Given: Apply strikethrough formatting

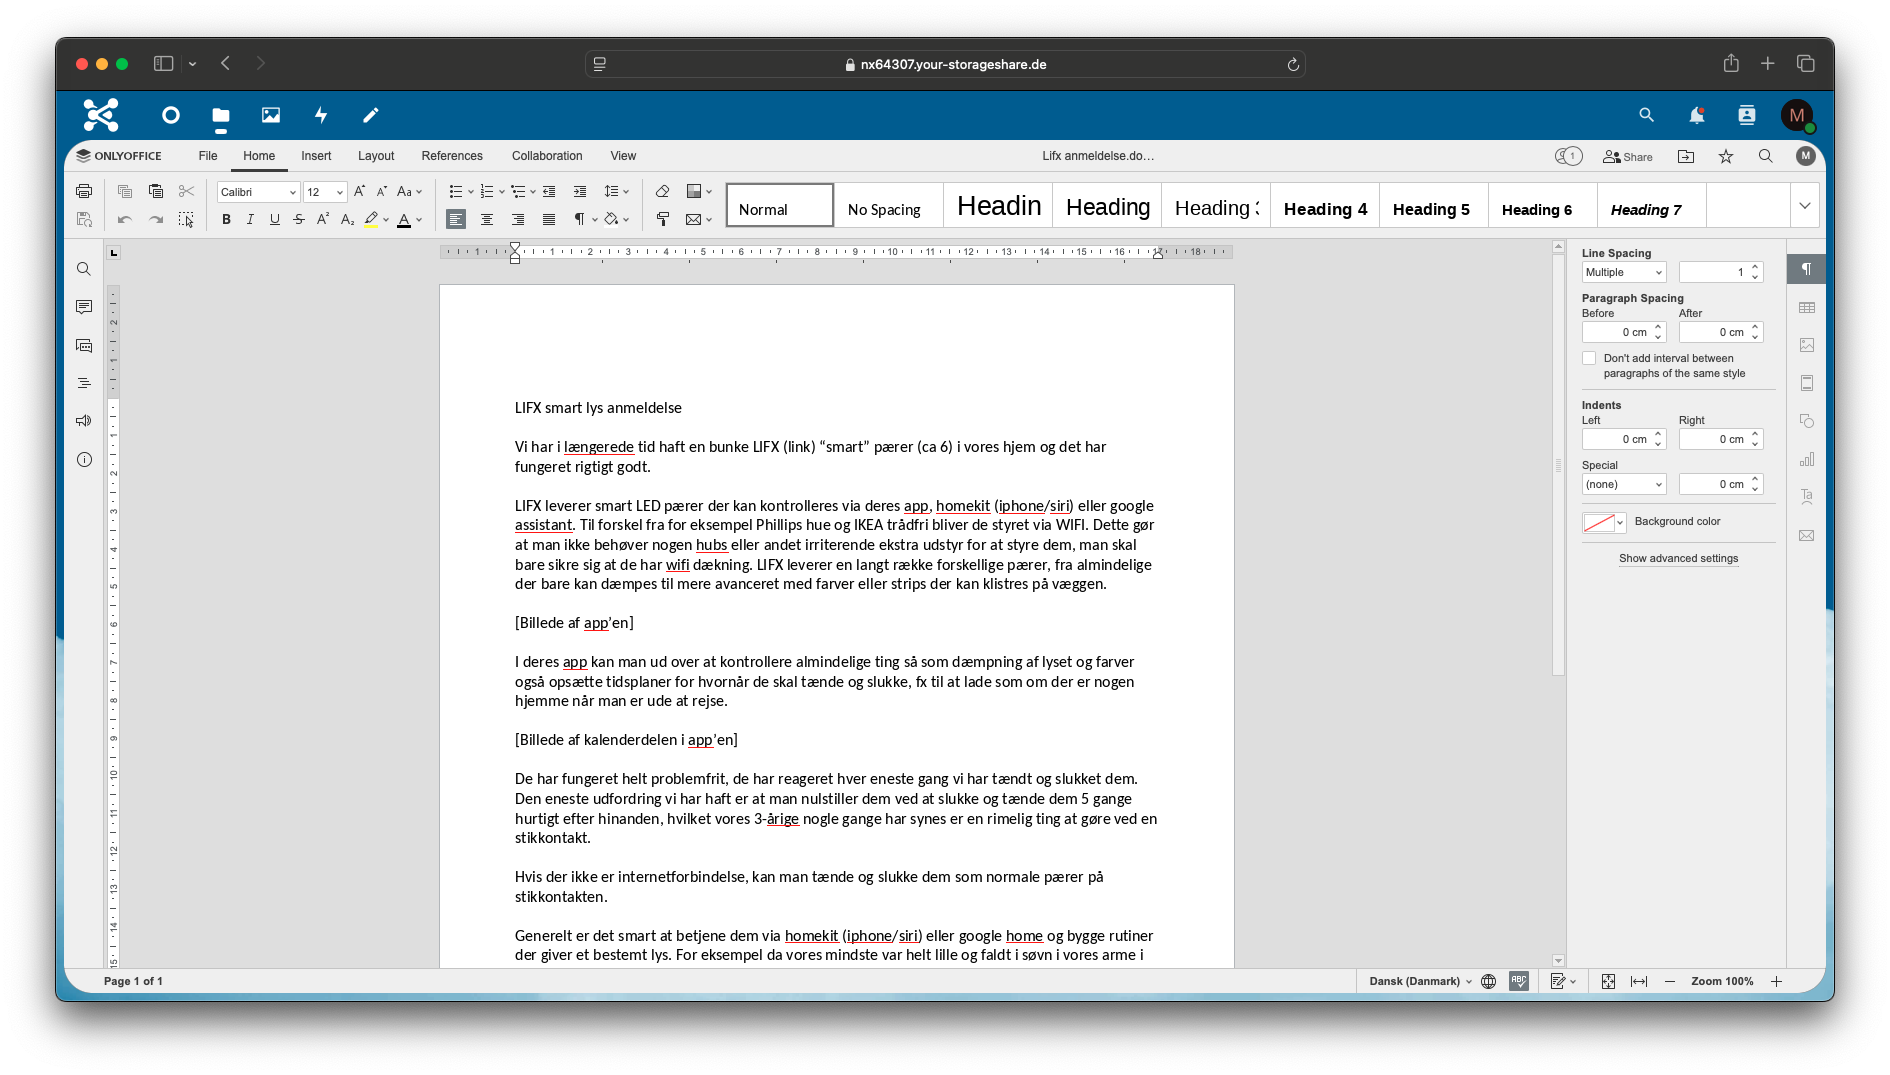Looking at the screenshot, I should [x=299, y=219].
